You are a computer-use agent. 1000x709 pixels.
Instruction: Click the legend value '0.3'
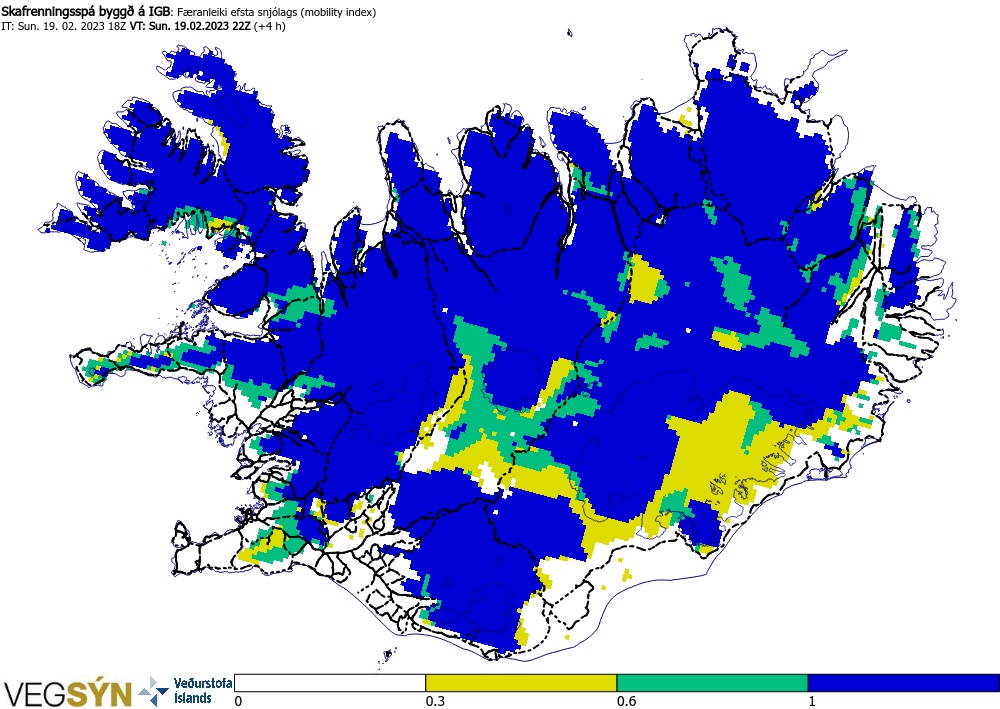point(435,701)
